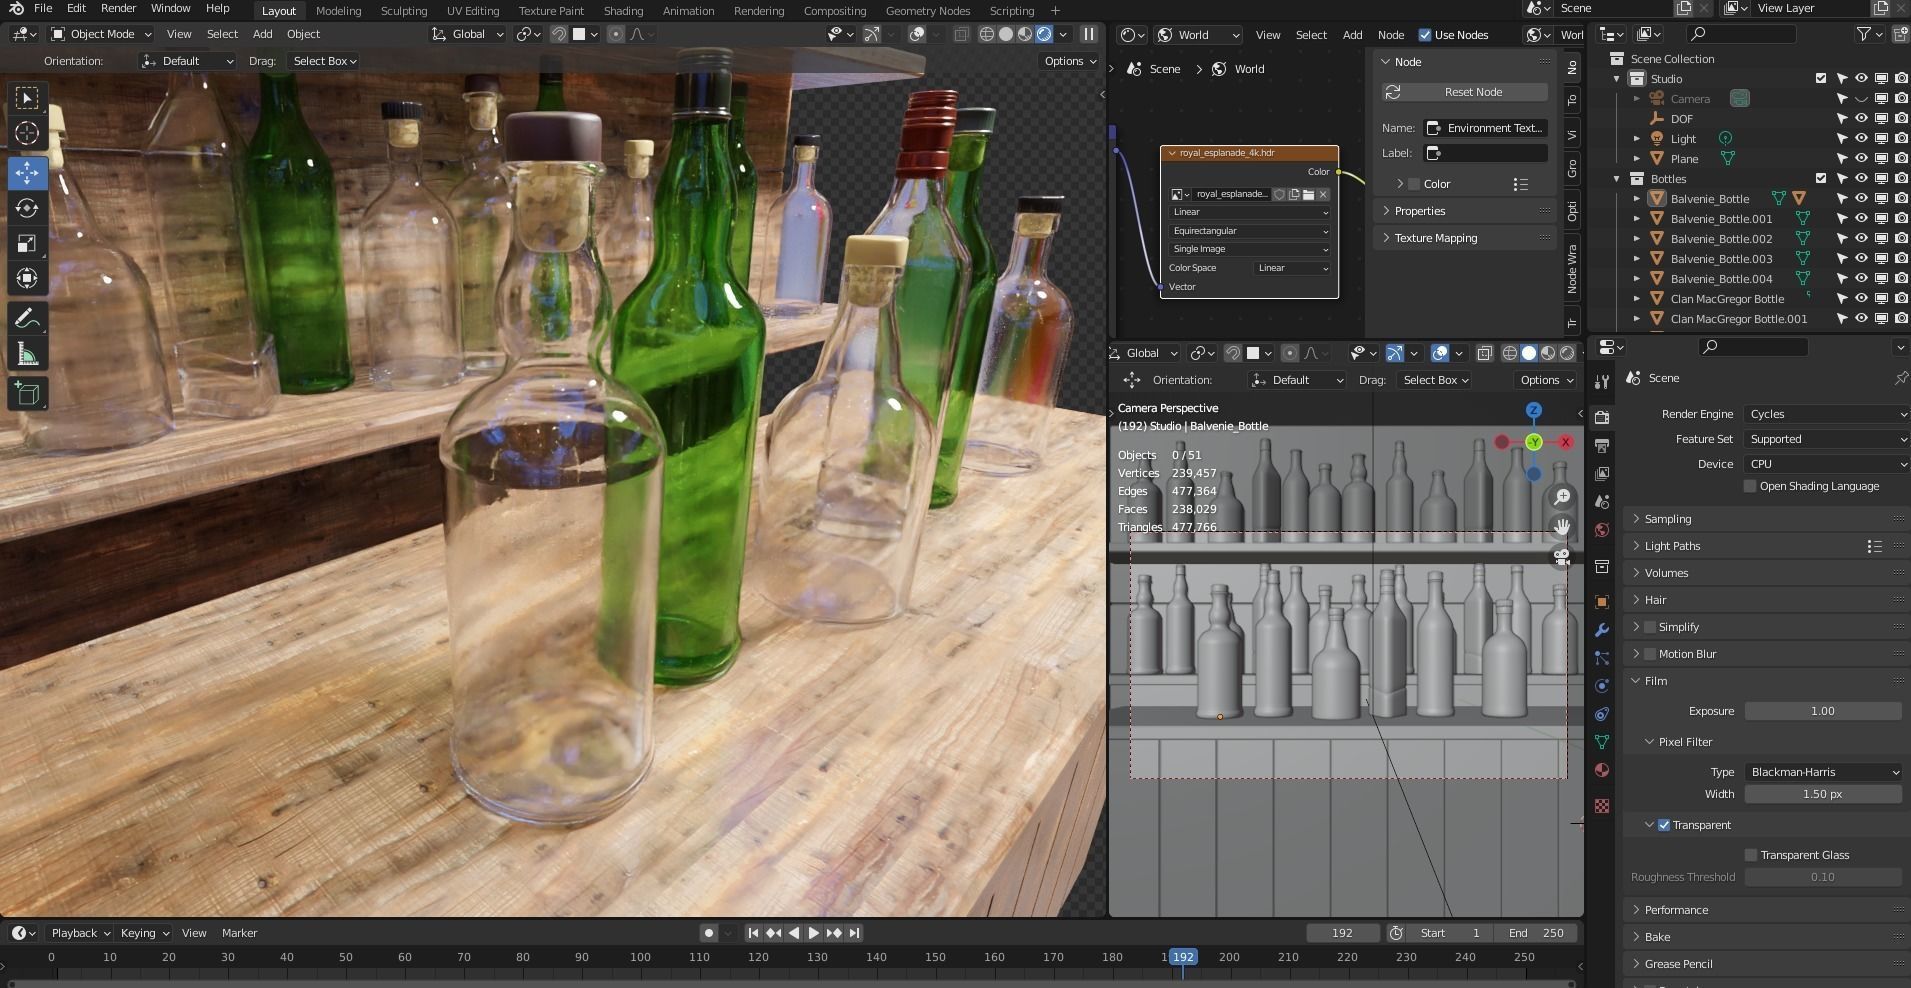Image resolution: width=1911 pixels, height=988 pixels.
Task: Click the node Name field
Action: 1485,128
